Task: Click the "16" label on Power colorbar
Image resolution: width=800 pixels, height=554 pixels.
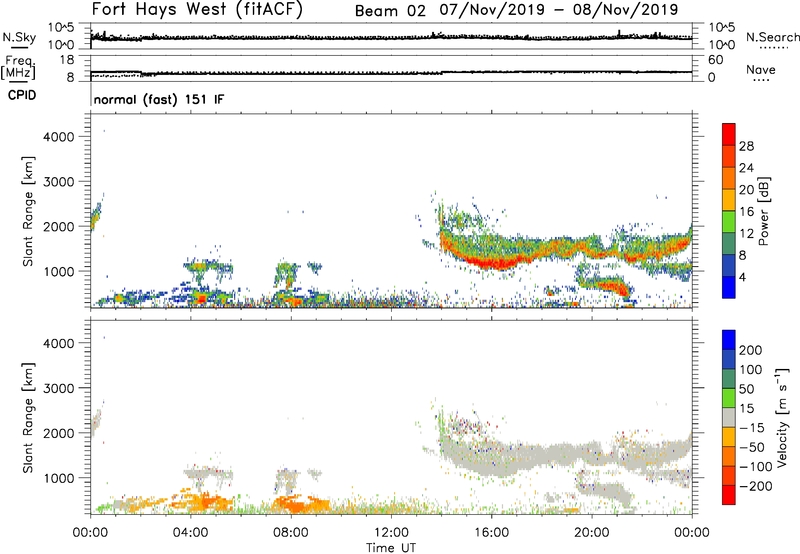Action: tap(746, 211)
